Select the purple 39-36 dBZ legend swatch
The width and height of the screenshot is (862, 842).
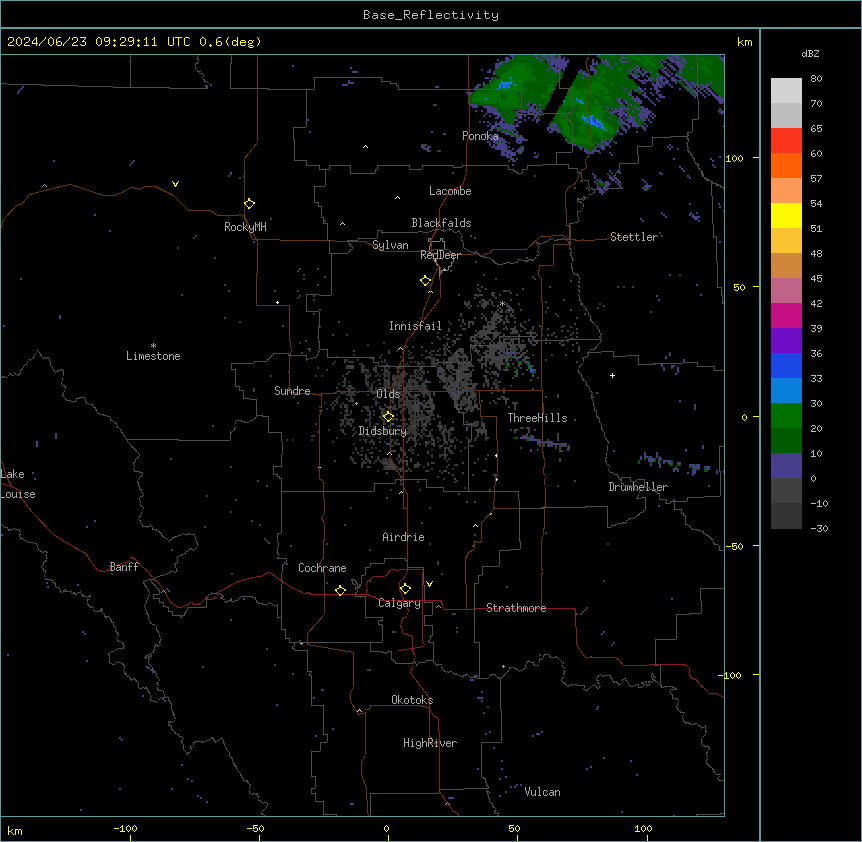786,341
